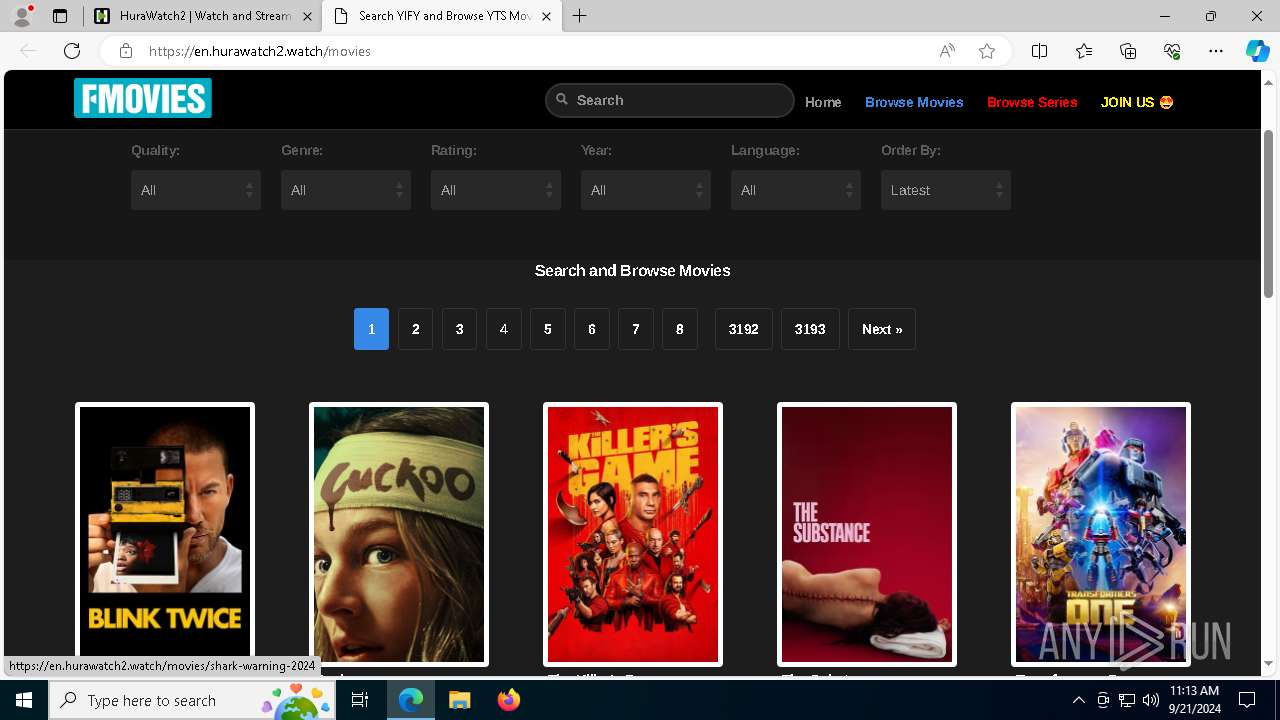The width and height of the screenshot is (1280, 720).
Task: Open the Windows Start menu
Action: (x=24, y=700)
